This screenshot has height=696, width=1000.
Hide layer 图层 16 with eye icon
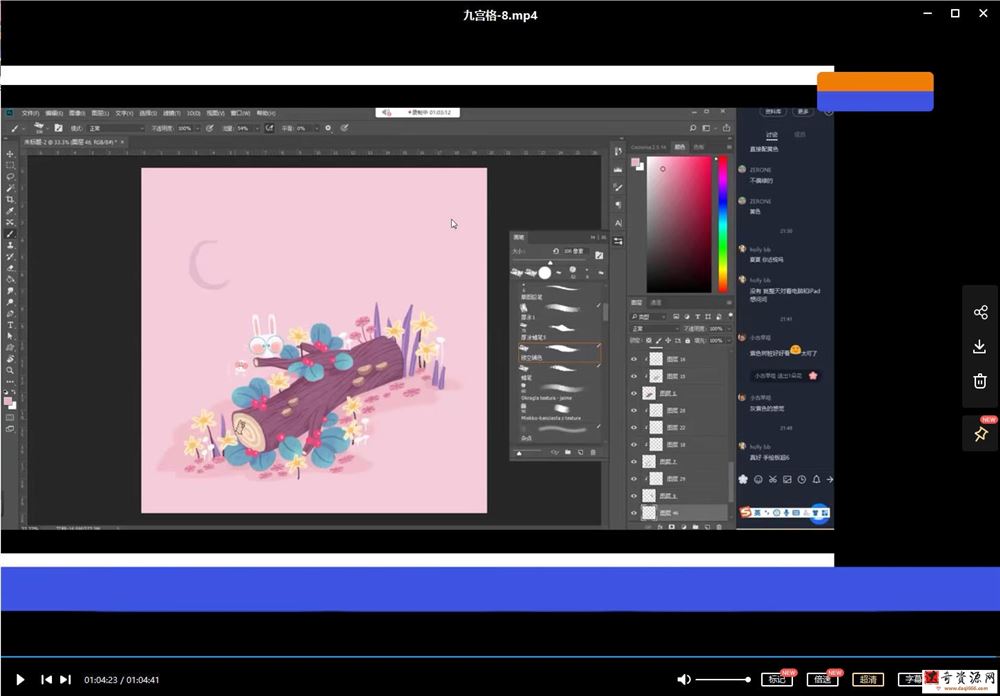634,359
